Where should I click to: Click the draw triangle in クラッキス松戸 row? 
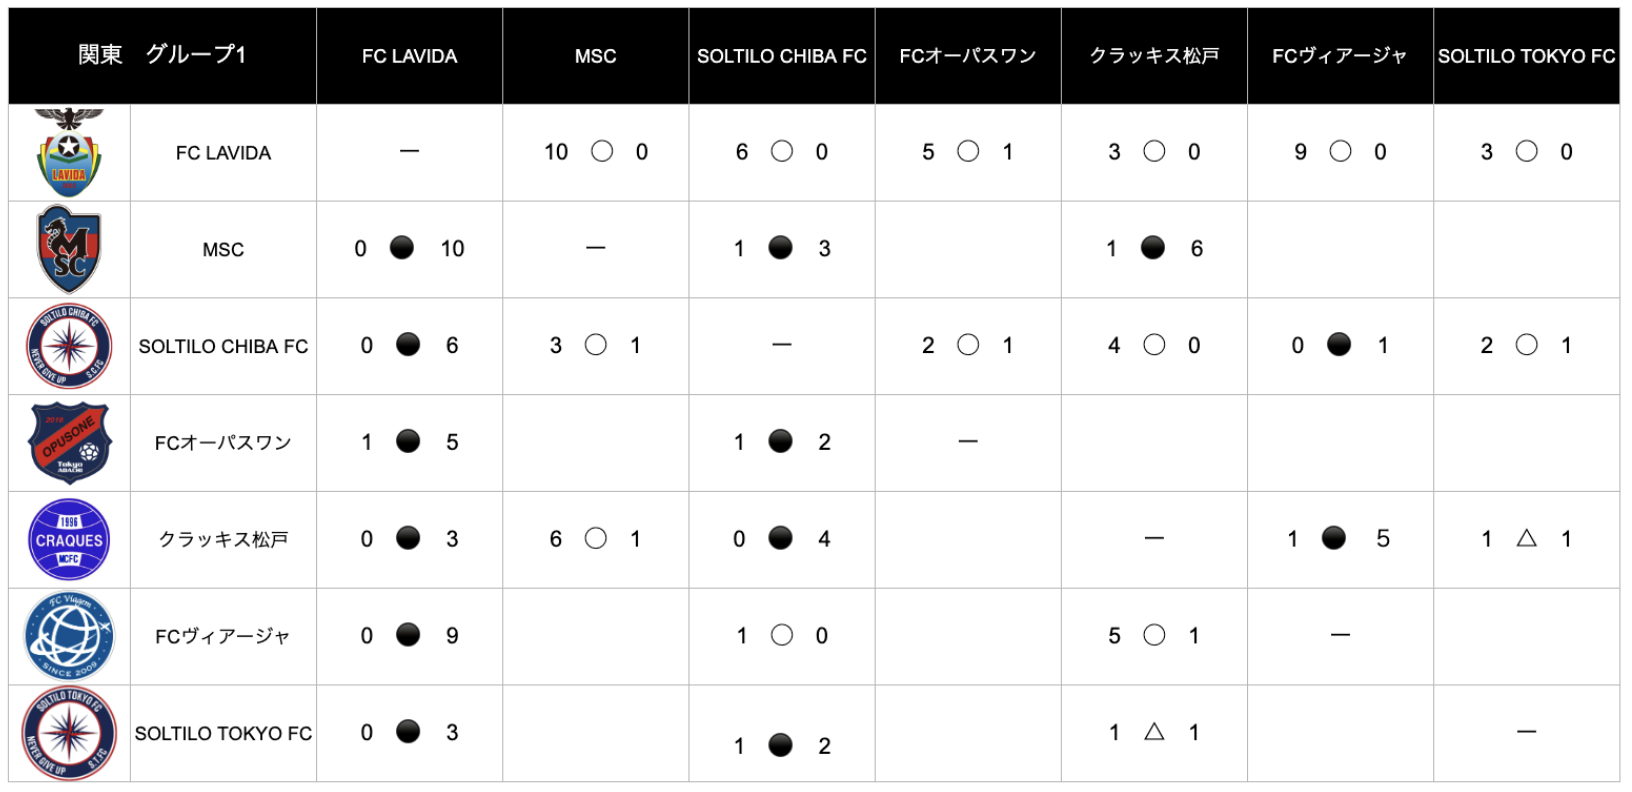tap(1526, 539)
